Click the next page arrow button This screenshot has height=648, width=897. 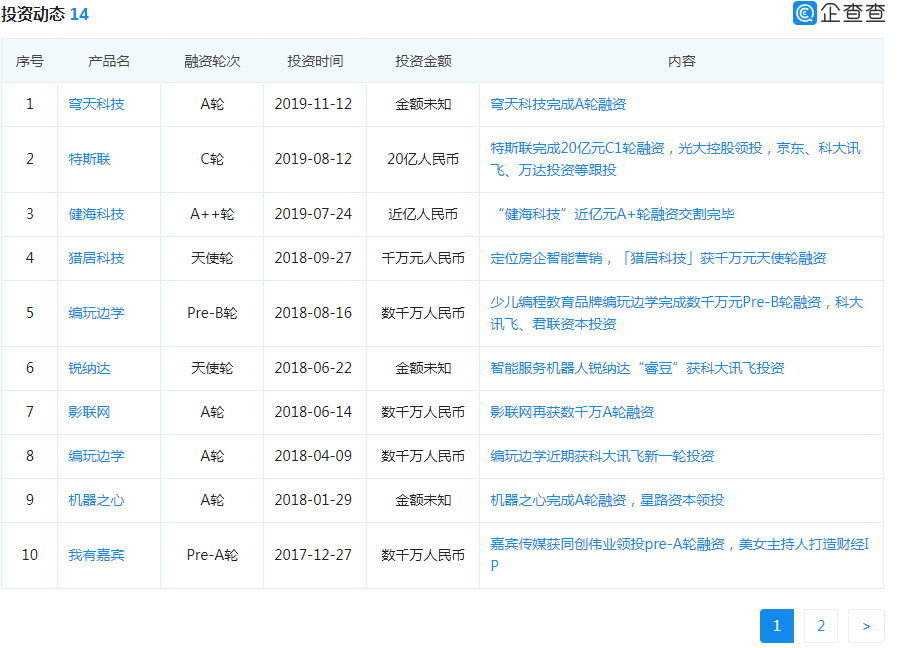click(x=866, y=626)
